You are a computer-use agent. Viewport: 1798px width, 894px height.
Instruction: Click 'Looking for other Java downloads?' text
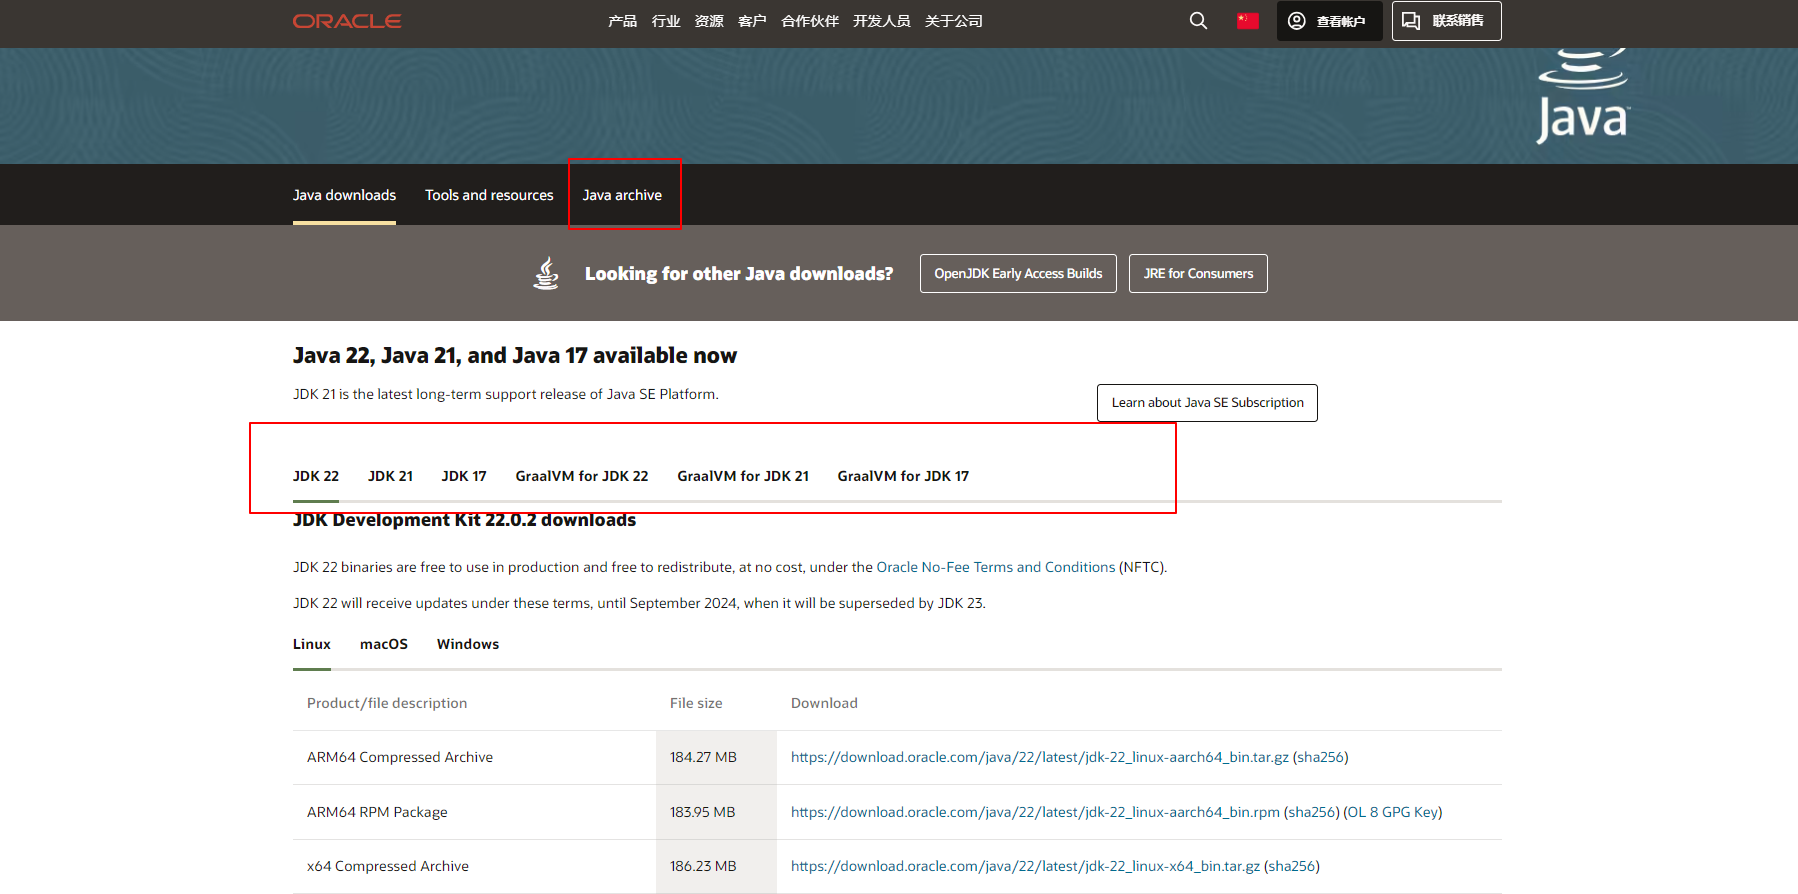pos(739,274)
